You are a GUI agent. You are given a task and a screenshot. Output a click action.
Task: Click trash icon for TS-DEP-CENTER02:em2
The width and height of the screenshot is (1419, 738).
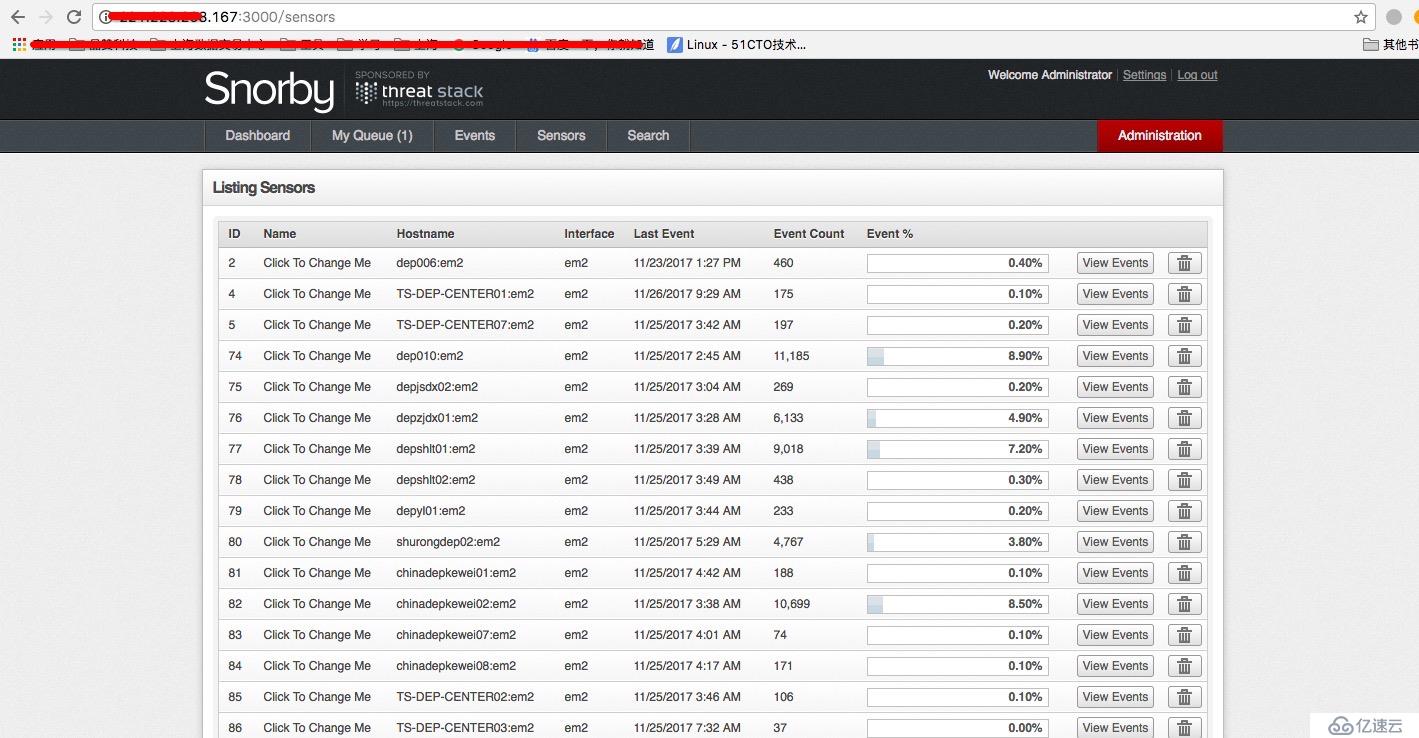[x=1184, y=697]
